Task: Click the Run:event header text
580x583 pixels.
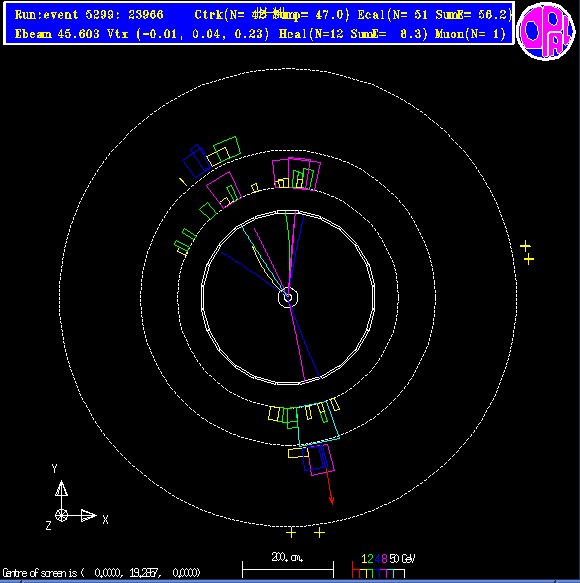Action: (89, 15)
